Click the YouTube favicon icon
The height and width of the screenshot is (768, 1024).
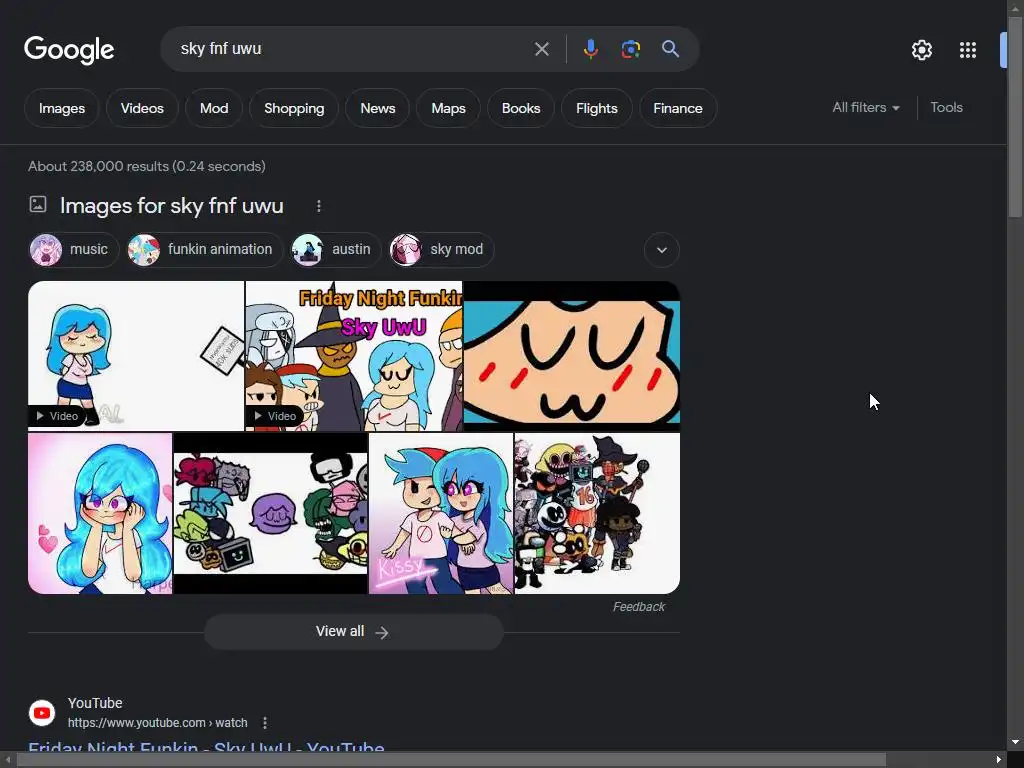pos(42,712)
